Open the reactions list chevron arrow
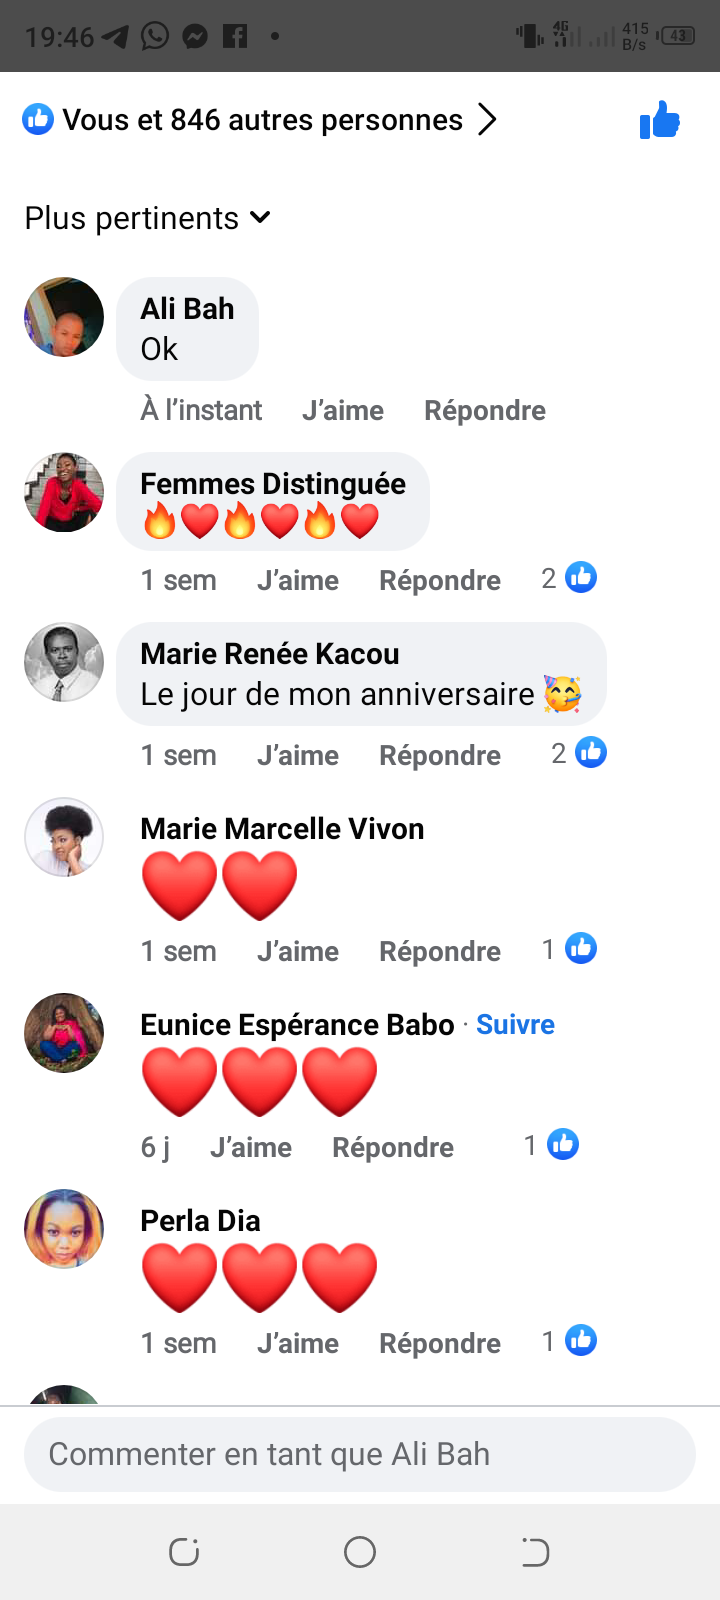 [487, 120]
